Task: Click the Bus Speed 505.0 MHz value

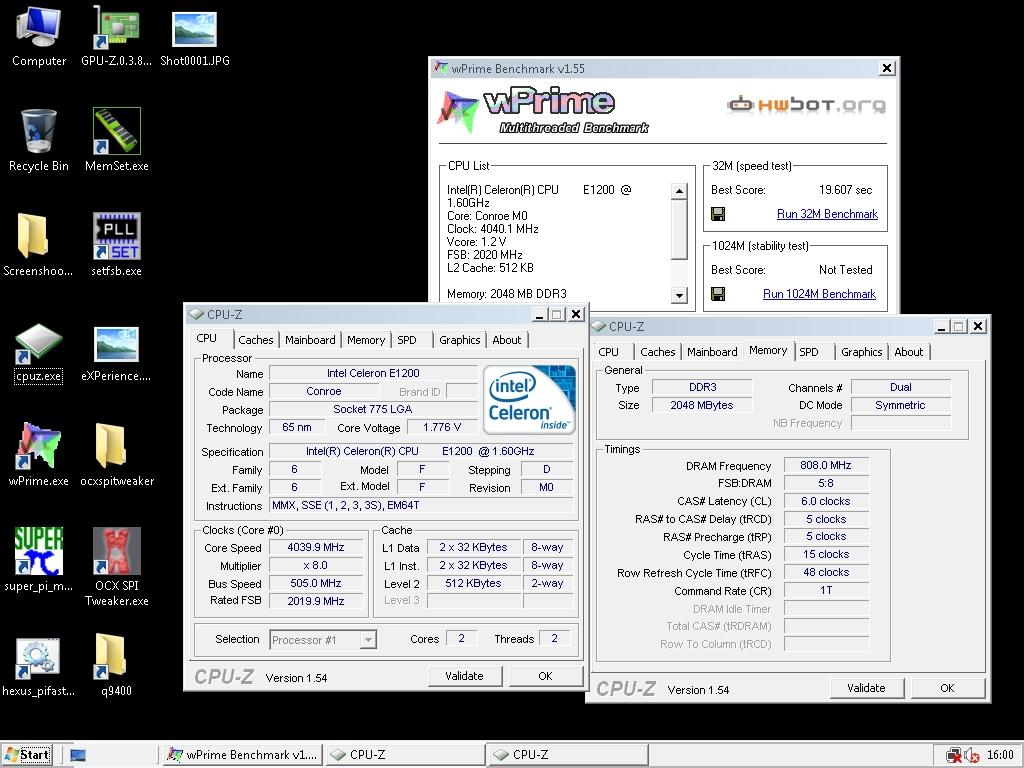Action: point(315,583)
